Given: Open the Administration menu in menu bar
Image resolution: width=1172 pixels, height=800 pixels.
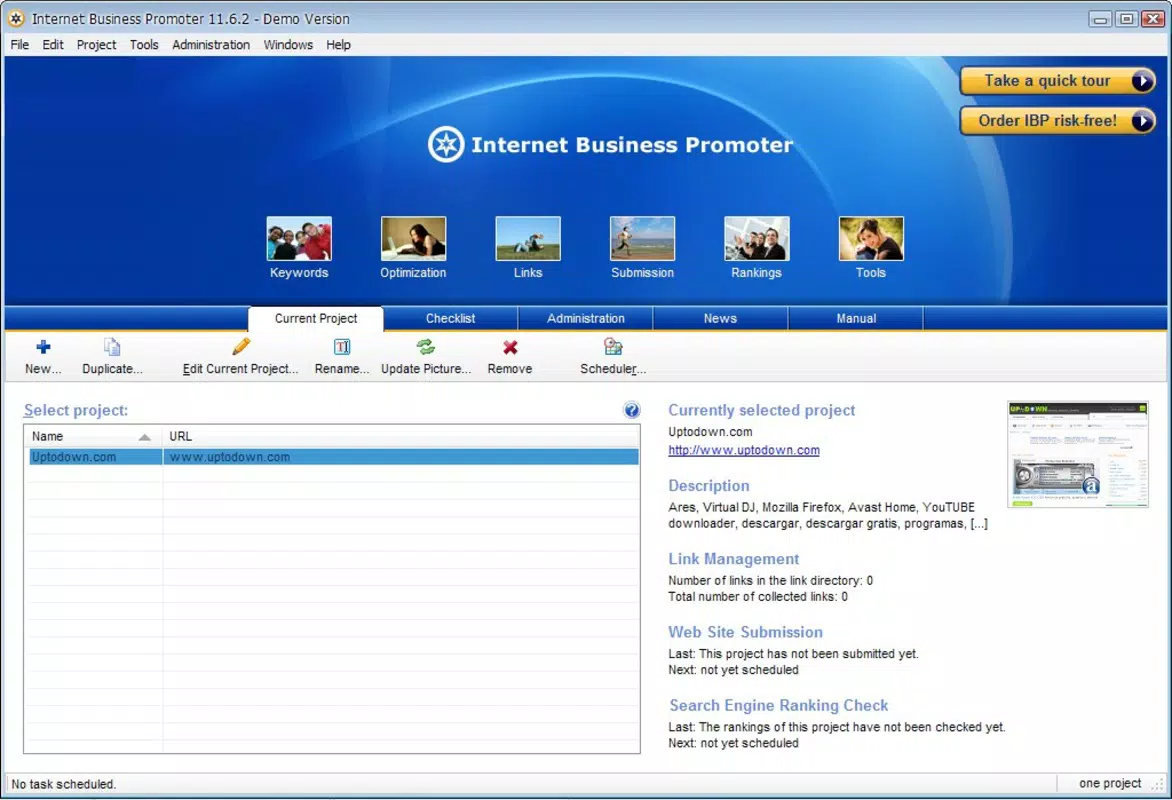Looking at the screenshot, I should (211, 45).
